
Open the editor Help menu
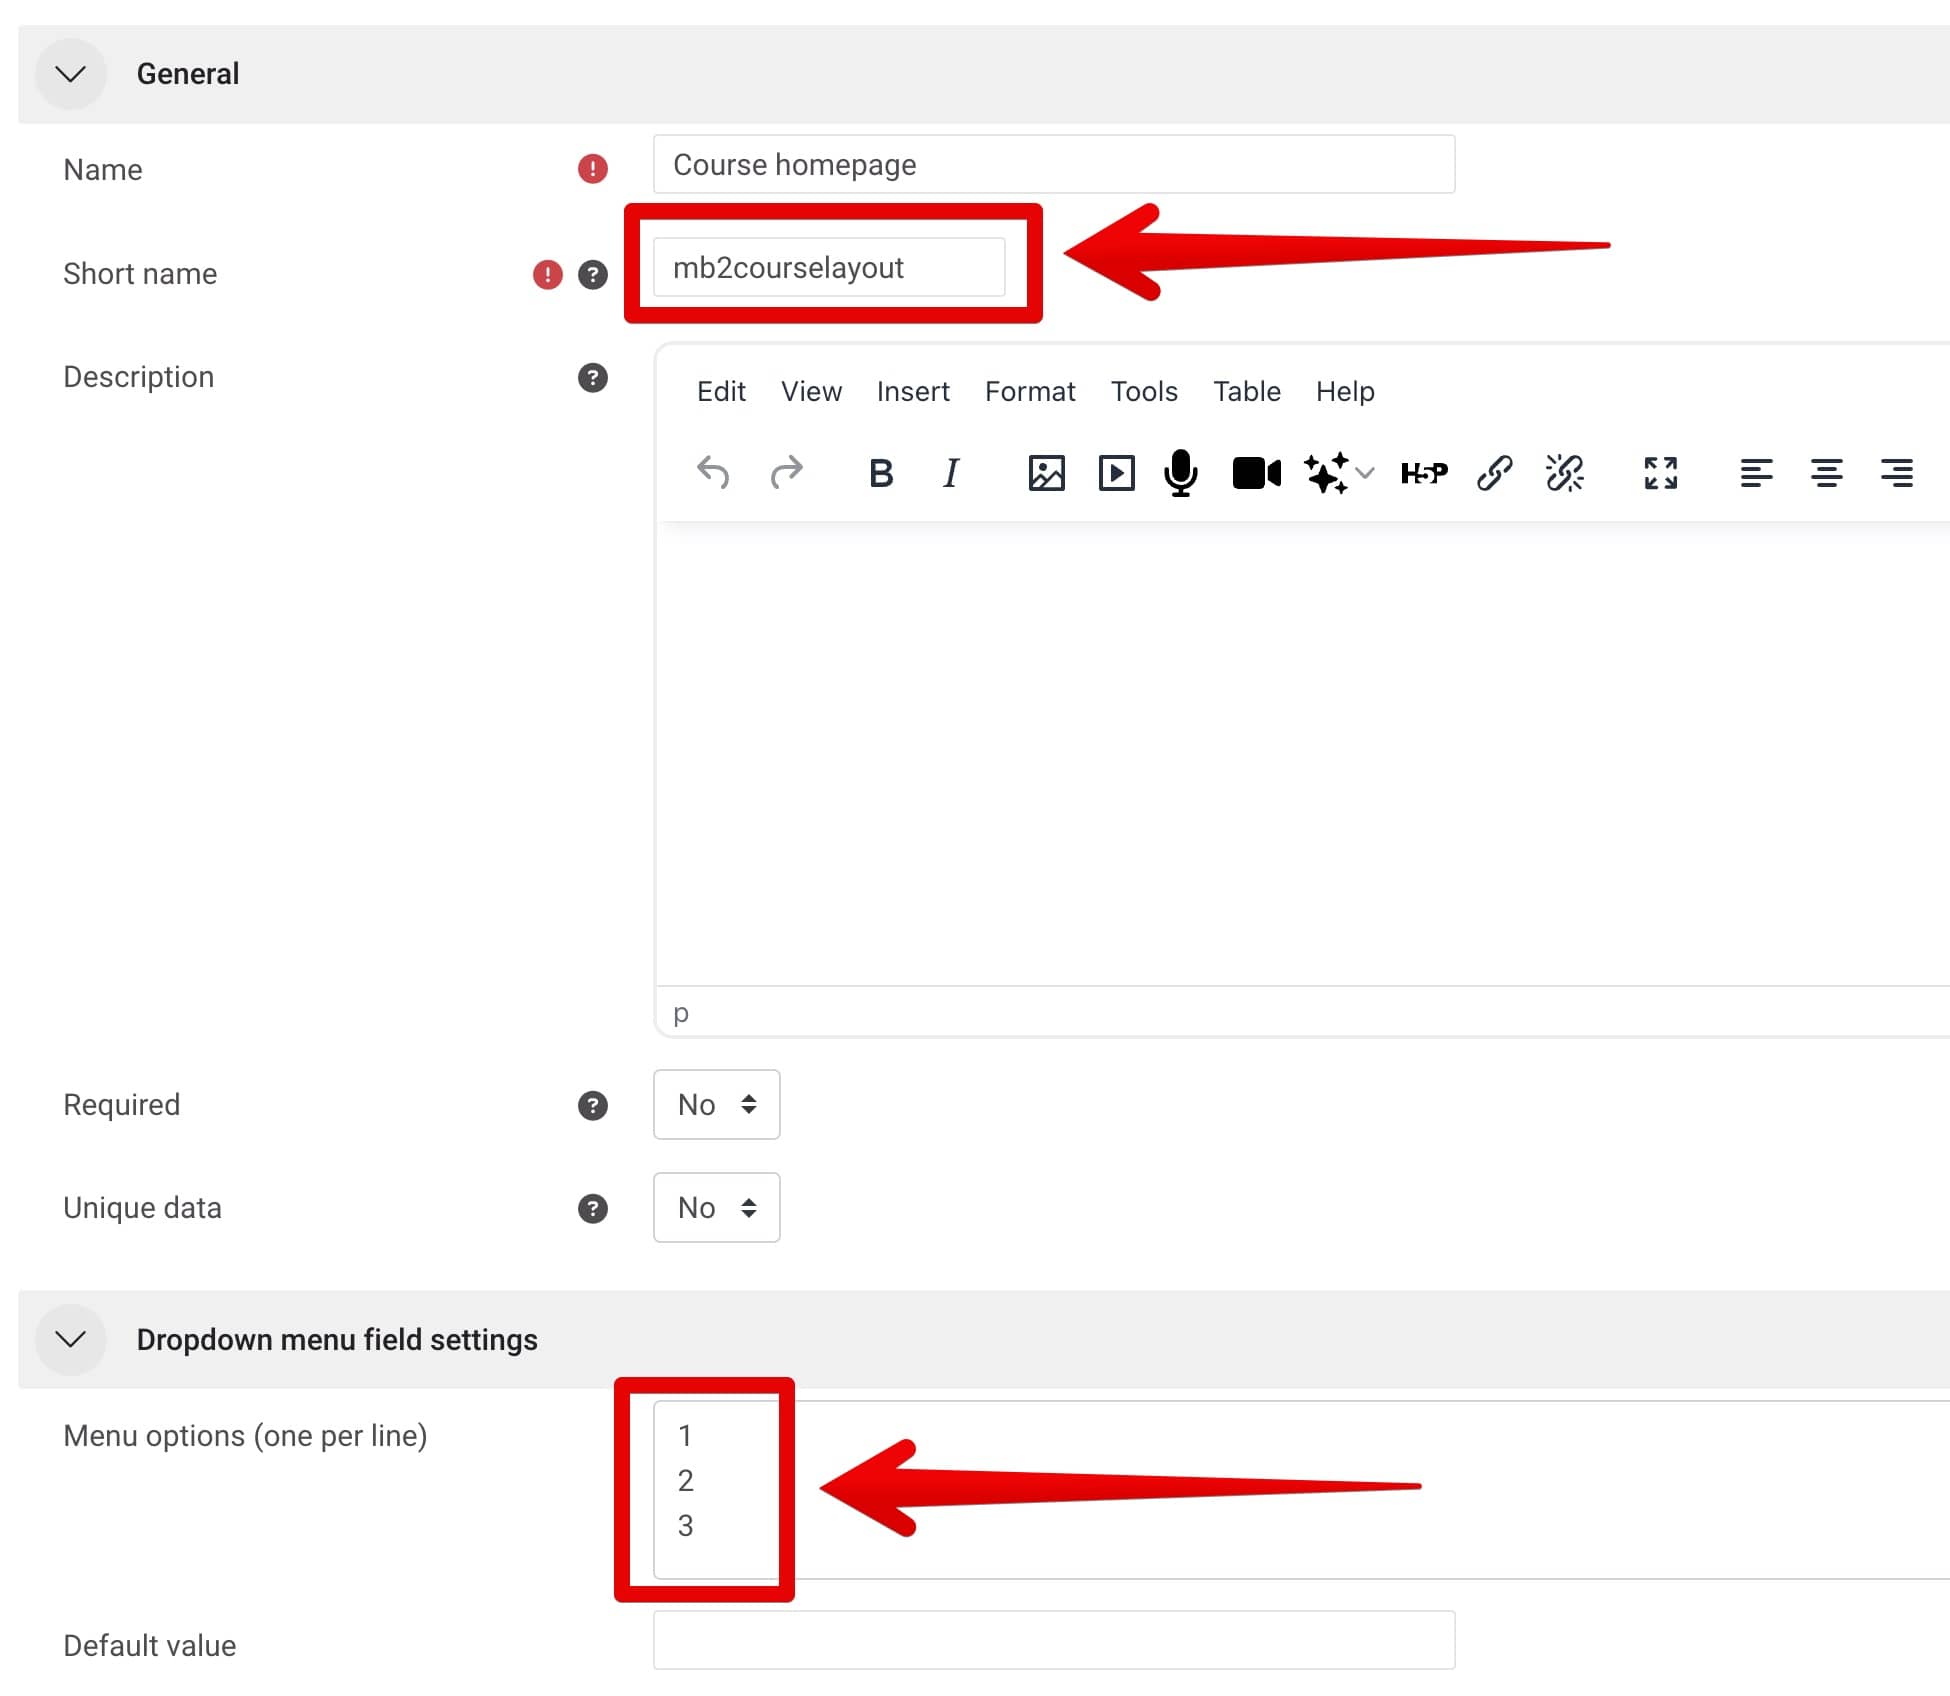1345,392
